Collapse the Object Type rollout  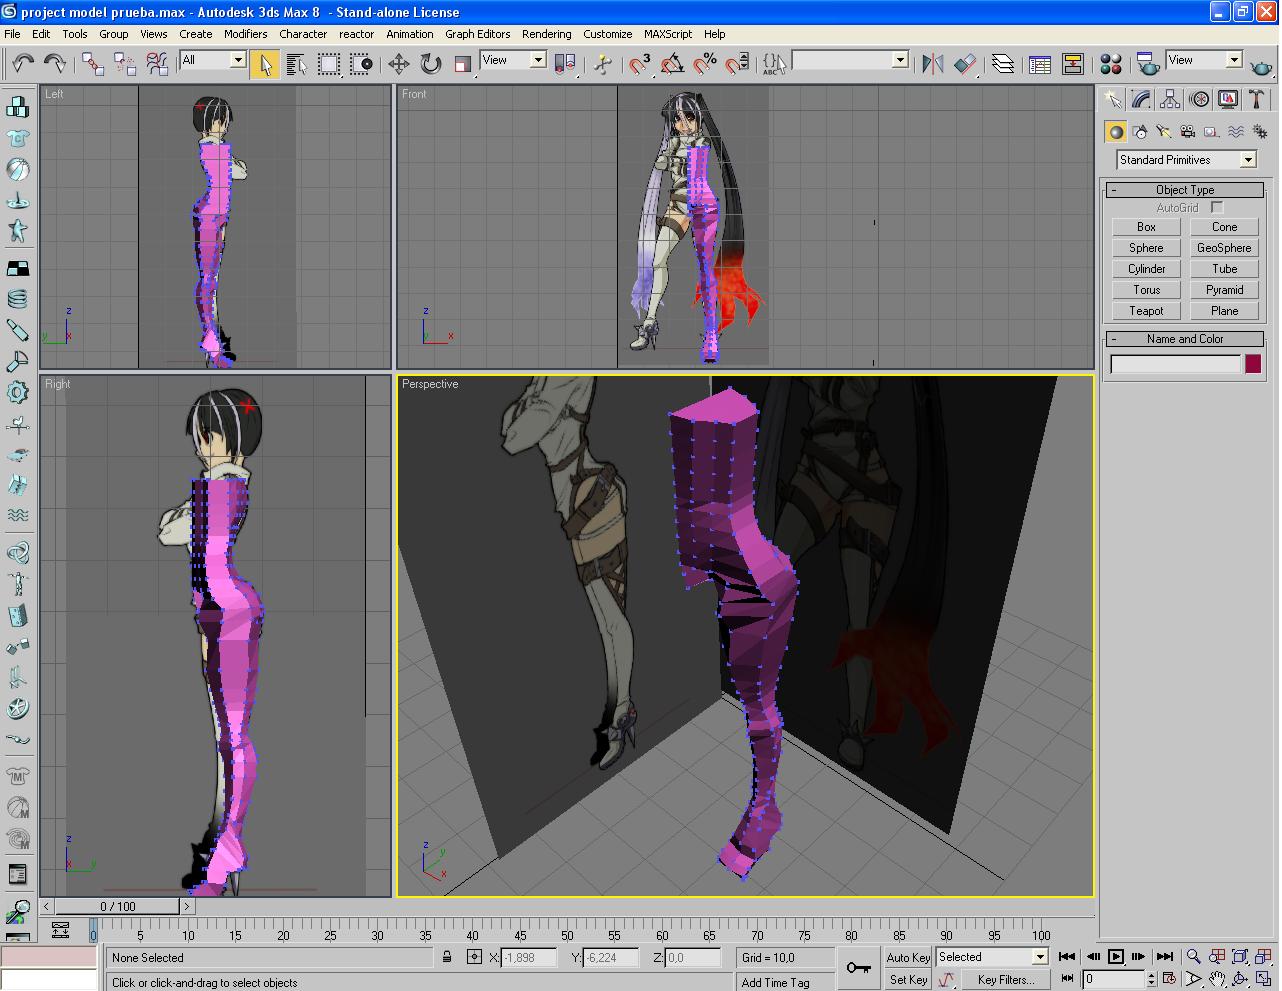1185,190
